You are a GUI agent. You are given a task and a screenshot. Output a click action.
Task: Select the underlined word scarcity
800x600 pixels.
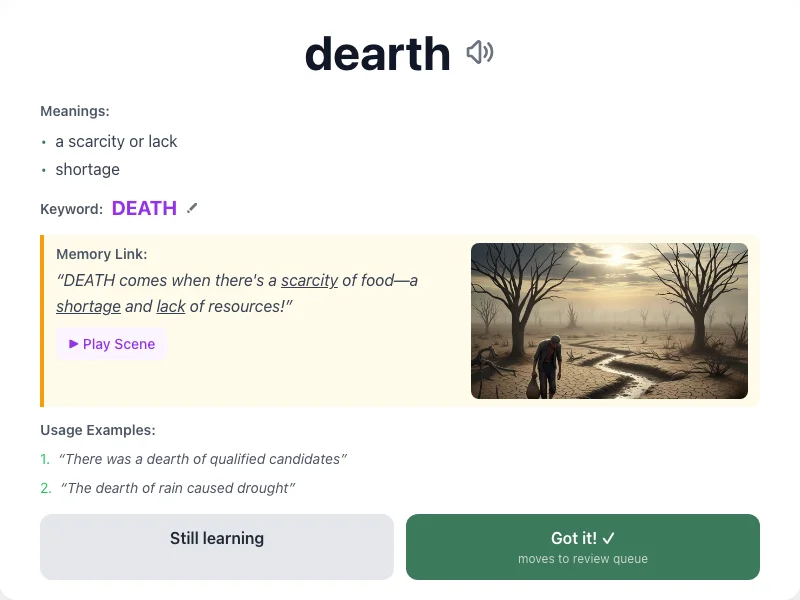coord(309,281)
